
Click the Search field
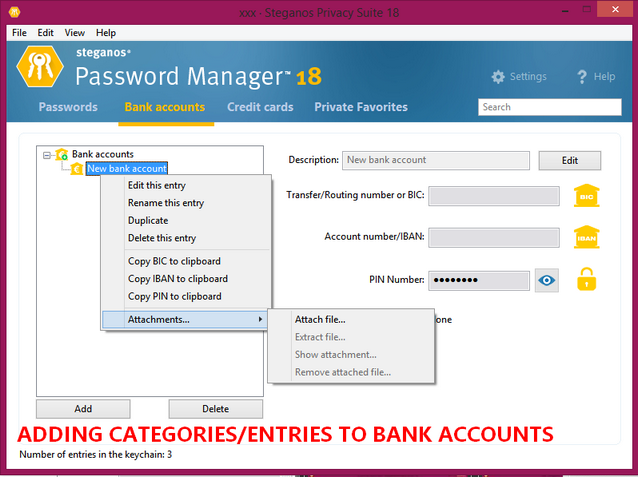pos(550,107)
